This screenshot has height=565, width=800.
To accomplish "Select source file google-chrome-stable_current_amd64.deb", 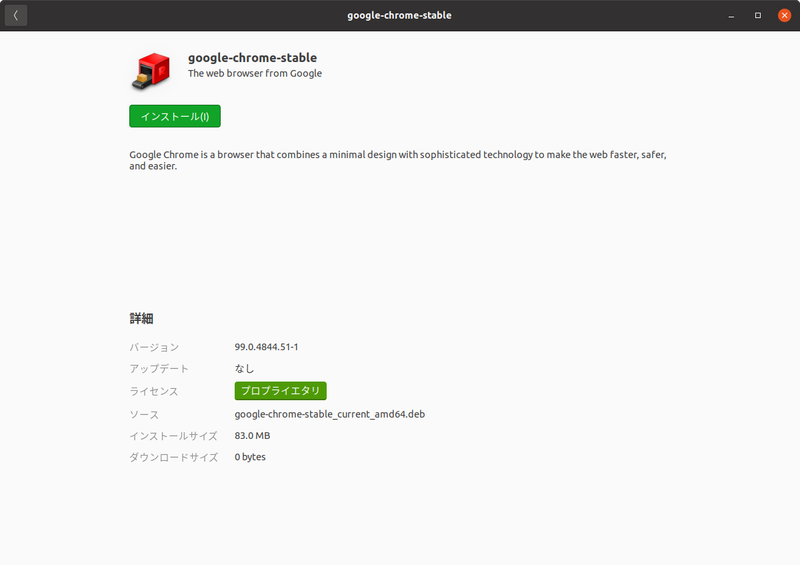I will pyautogui.click(x=330, y=414).
